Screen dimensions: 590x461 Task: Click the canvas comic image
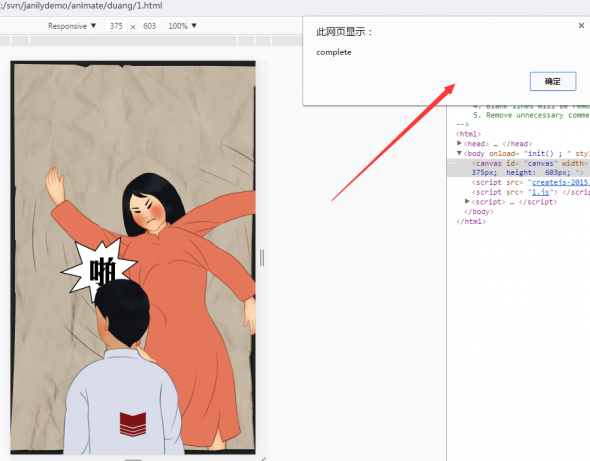pos(133,257)
